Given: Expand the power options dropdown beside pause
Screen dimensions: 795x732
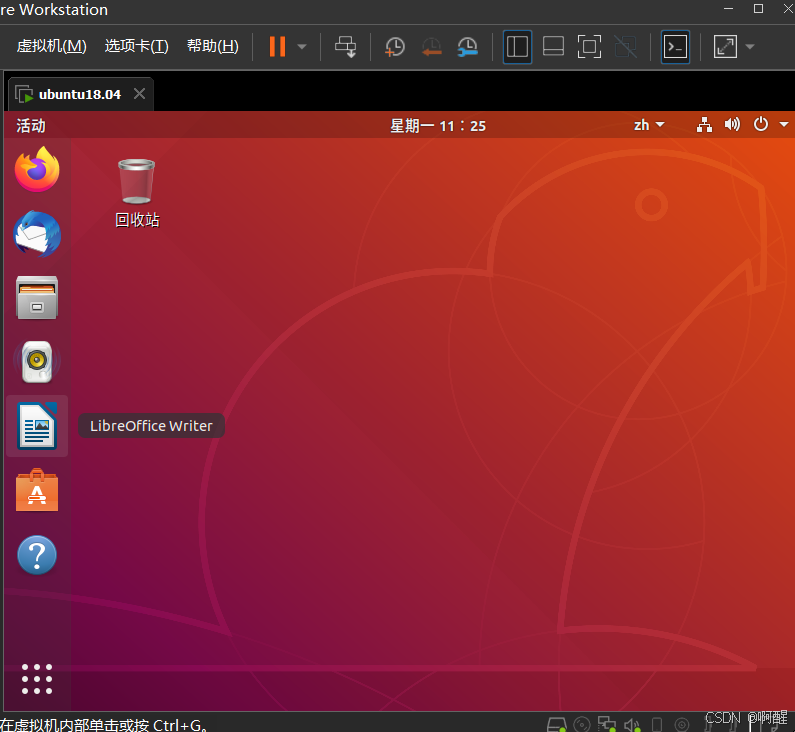Looking at the screenshot, I should 302,47.
